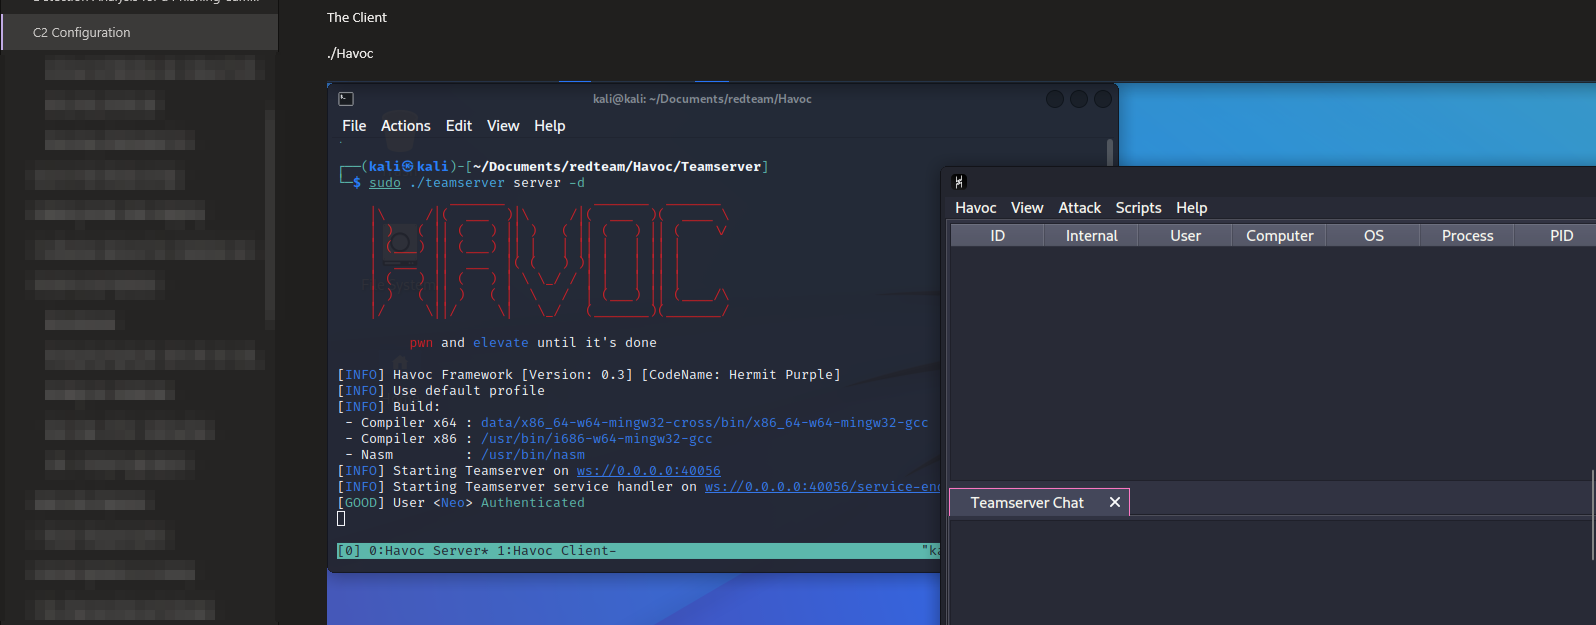Viewport: 1596px width, 625px height.
Task: Sort sessions by the User column header
Action: (x=1185, y=236)
